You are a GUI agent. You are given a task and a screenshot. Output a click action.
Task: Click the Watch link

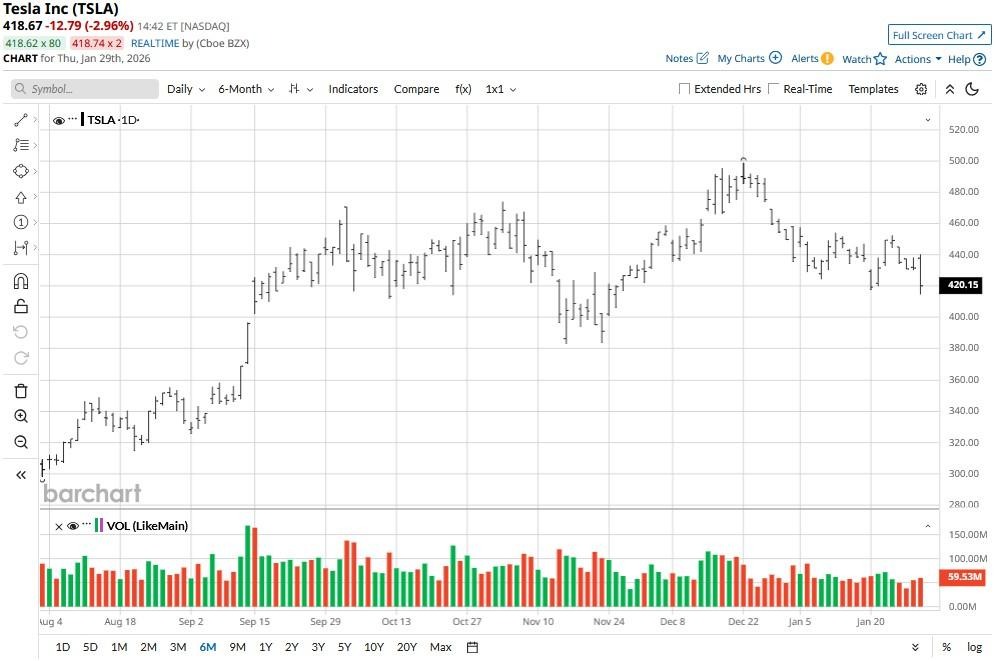[856, 59]
